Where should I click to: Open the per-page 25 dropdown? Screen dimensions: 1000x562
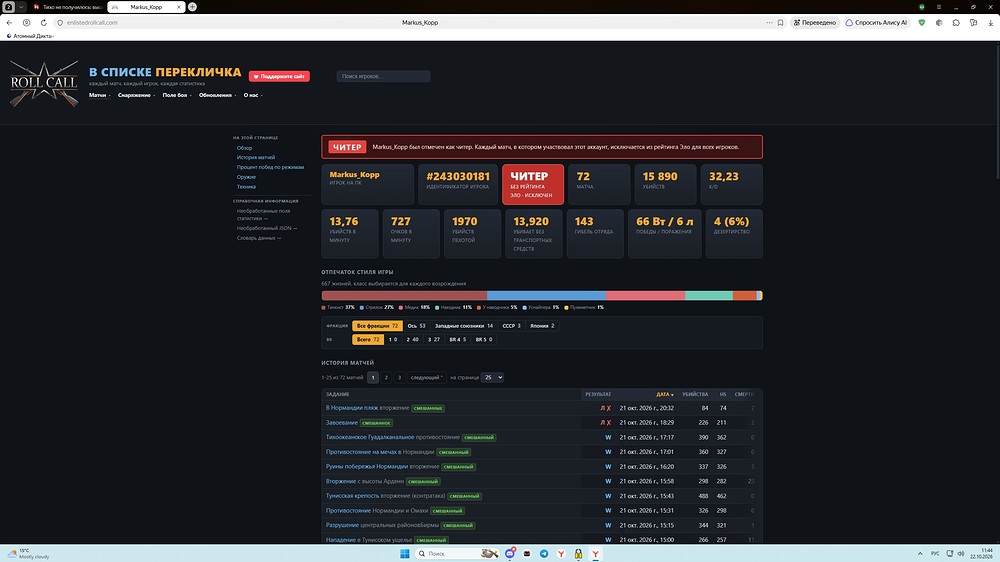492,377
